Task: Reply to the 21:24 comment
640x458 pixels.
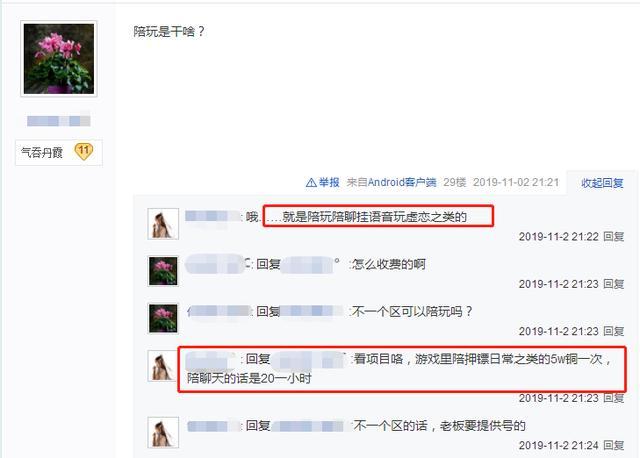Action: pyautogui.click(x=613, y=445)
